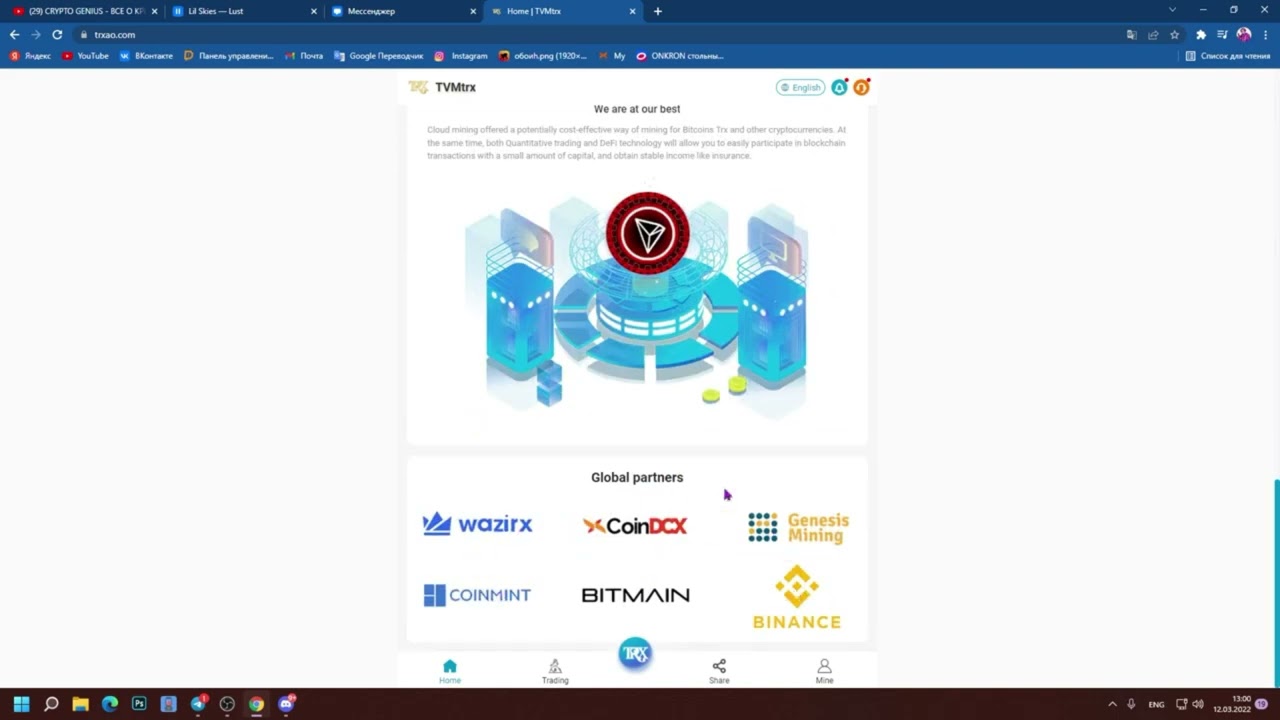Open the English language selector
The image size is (1280, 720).
coord(800,87)
